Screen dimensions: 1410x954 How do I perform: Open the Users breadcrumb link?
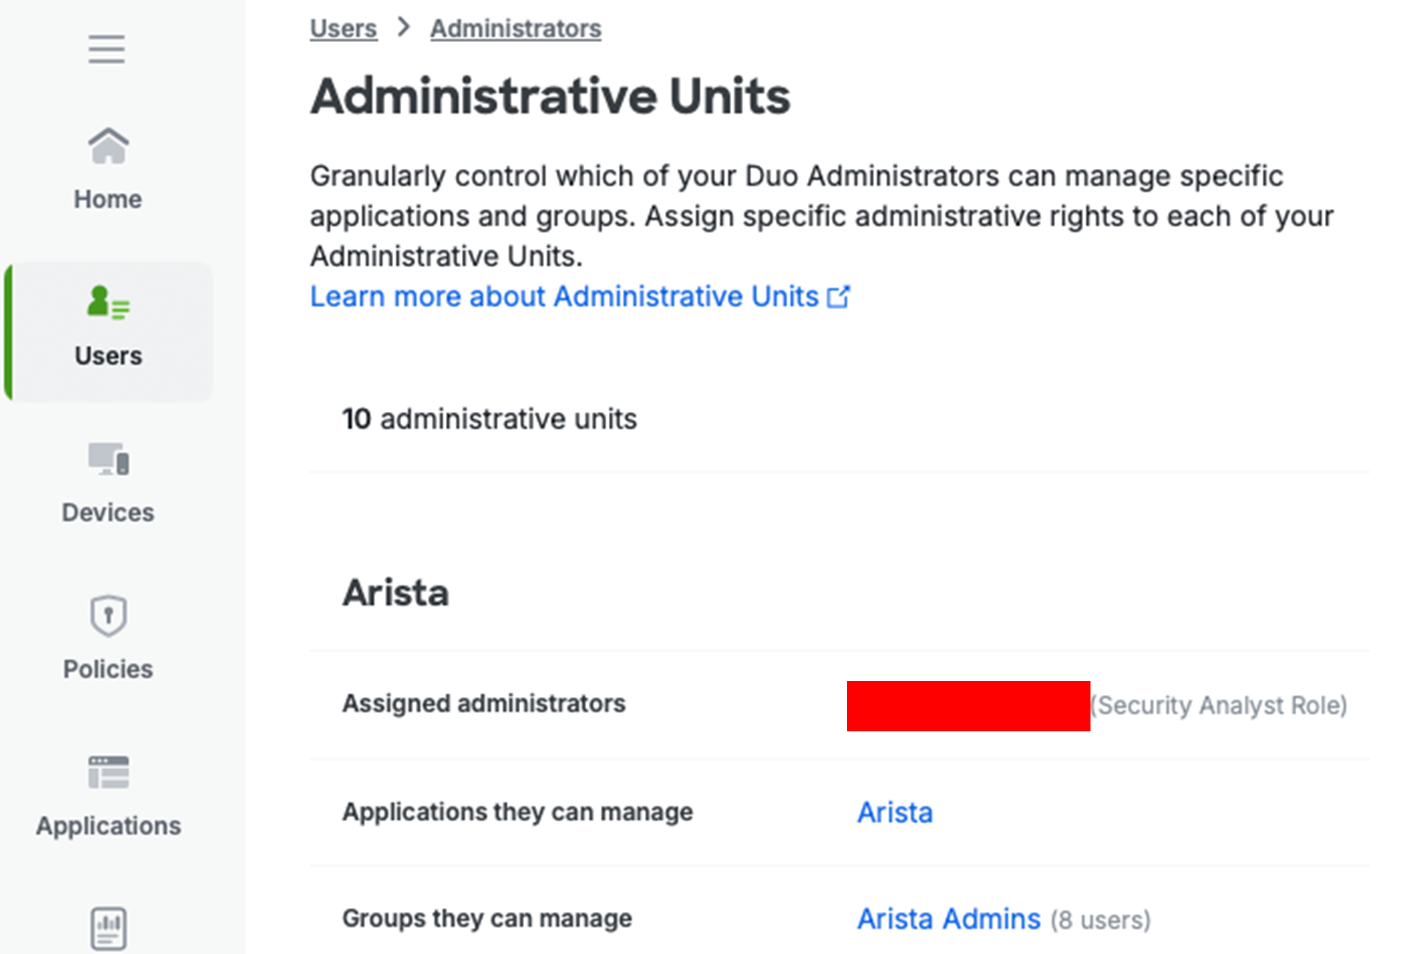tap(343, 27)
